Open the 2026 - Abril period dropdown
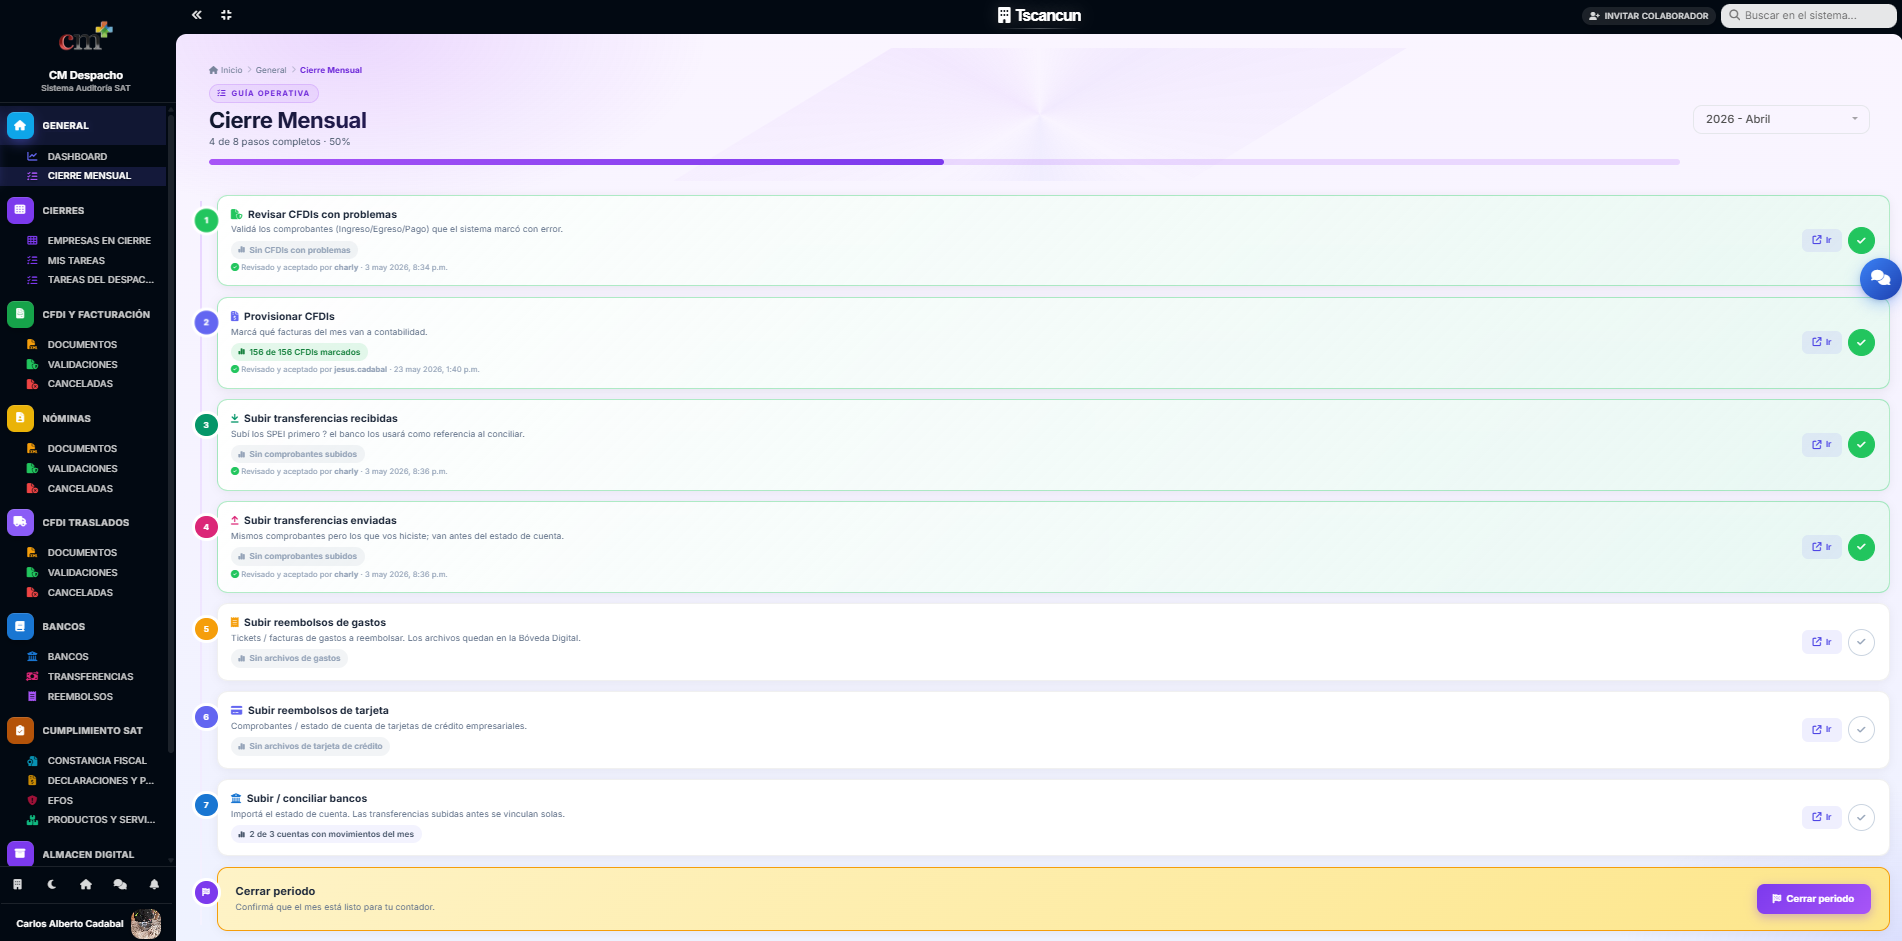 pos(1781,119)
